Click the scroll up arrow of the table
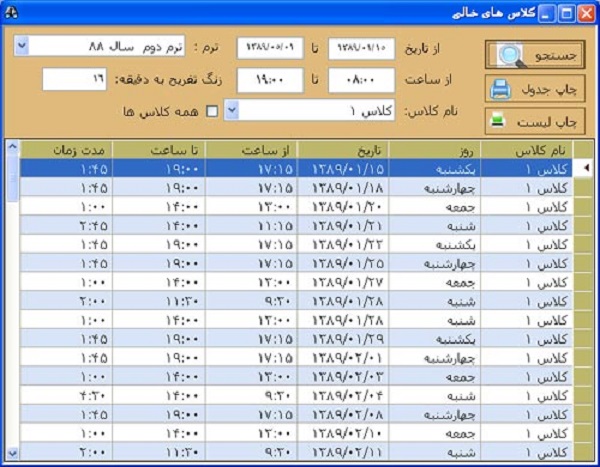 point(12,148)
